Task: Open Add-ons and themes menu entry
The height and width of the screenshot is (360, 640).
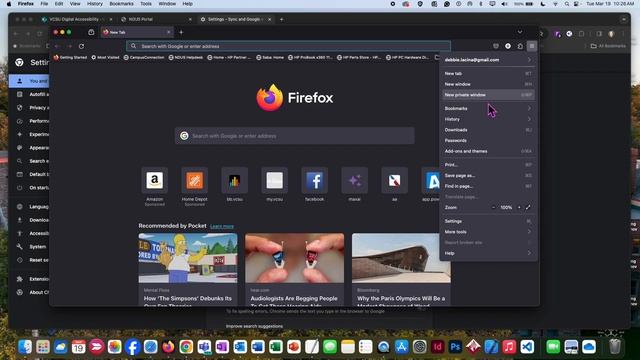Action: pyautogui.click(x=488, y=151)
